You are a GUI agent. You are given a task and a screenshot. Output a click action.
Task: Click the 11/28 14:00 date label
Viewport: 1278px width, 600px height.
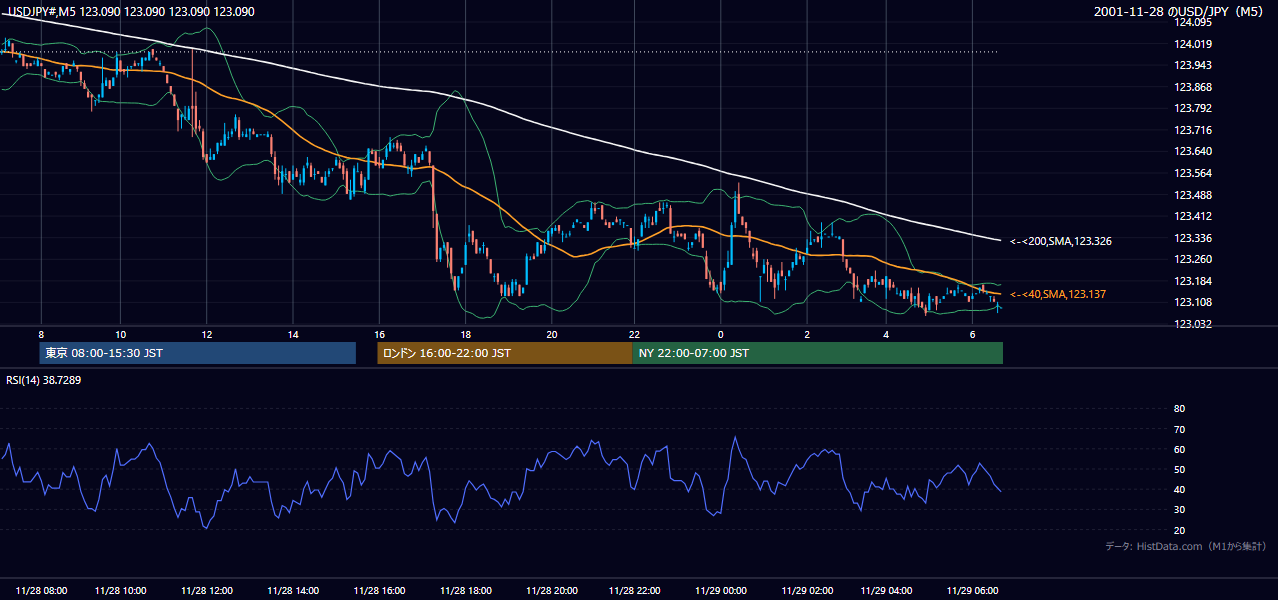point(293,591)
